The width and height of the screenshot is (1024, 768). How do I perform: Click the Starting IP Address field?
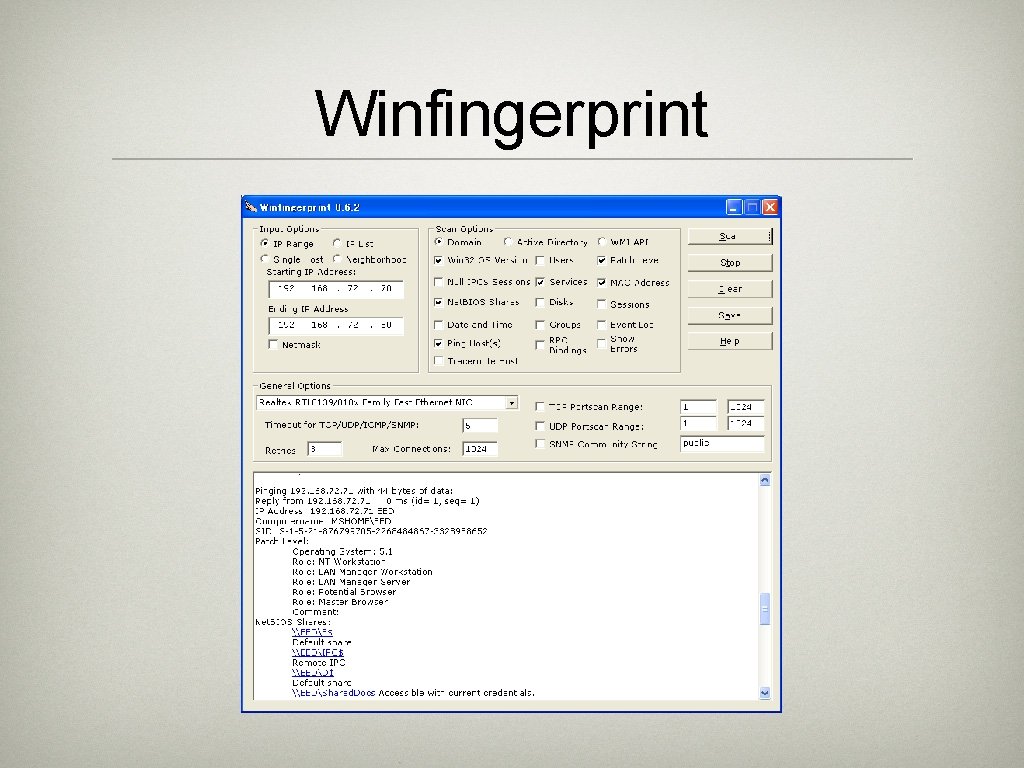click(x=336, y=289)
